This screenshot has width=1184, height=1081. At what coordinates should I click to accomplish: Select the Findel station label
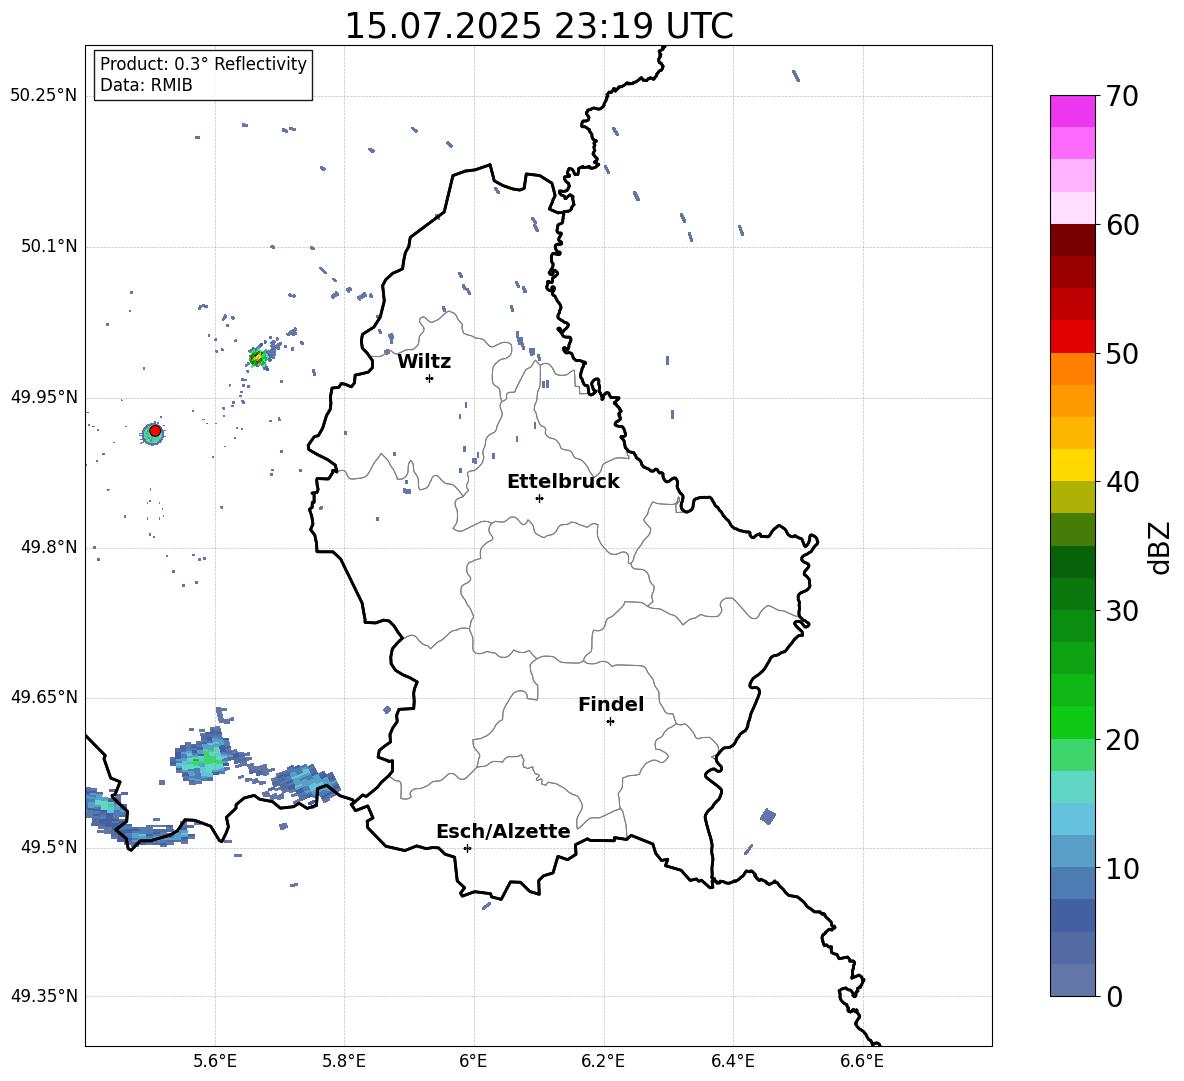(611, 704)
